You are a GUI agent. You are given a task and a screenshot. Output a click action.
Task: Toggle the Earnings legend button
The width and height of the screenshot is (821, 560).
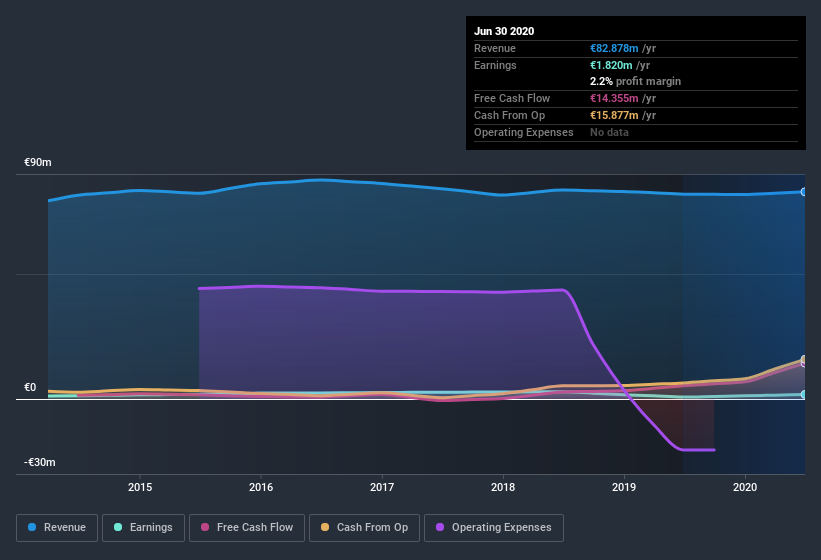point(143,528)
